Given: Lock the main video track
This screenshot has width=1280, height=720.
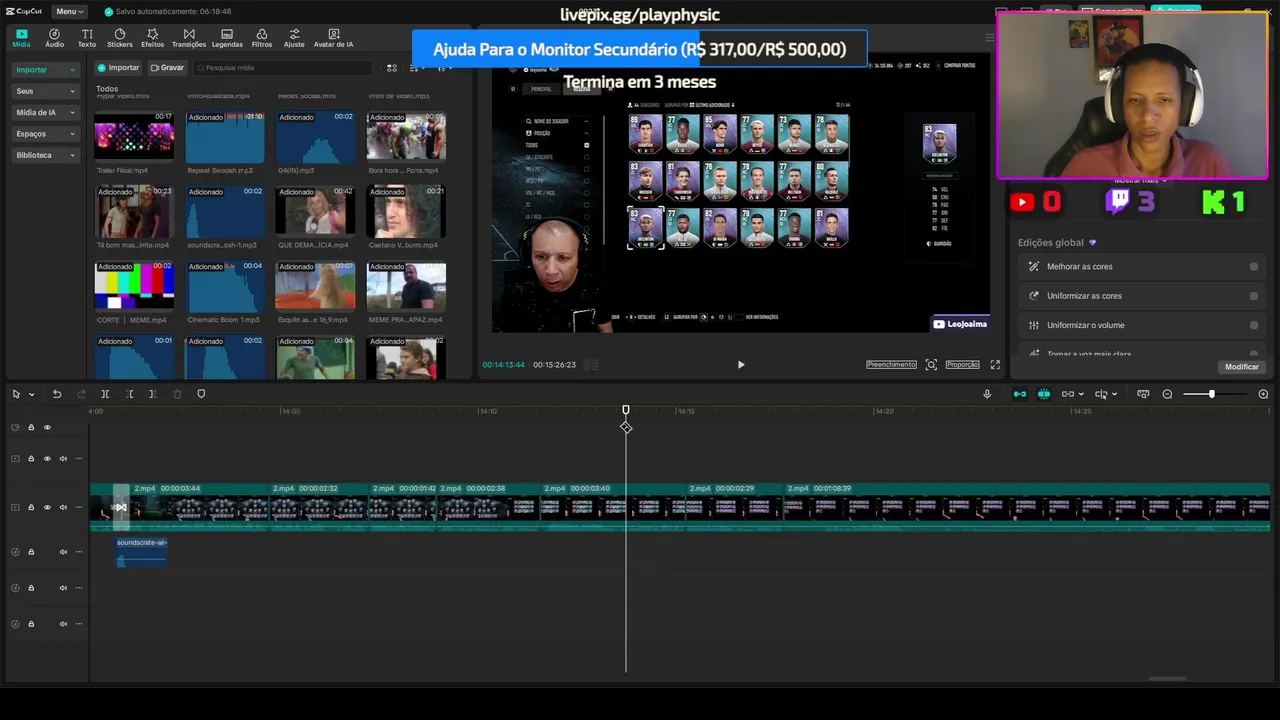Looking at the screenshot, I should 31,508.
